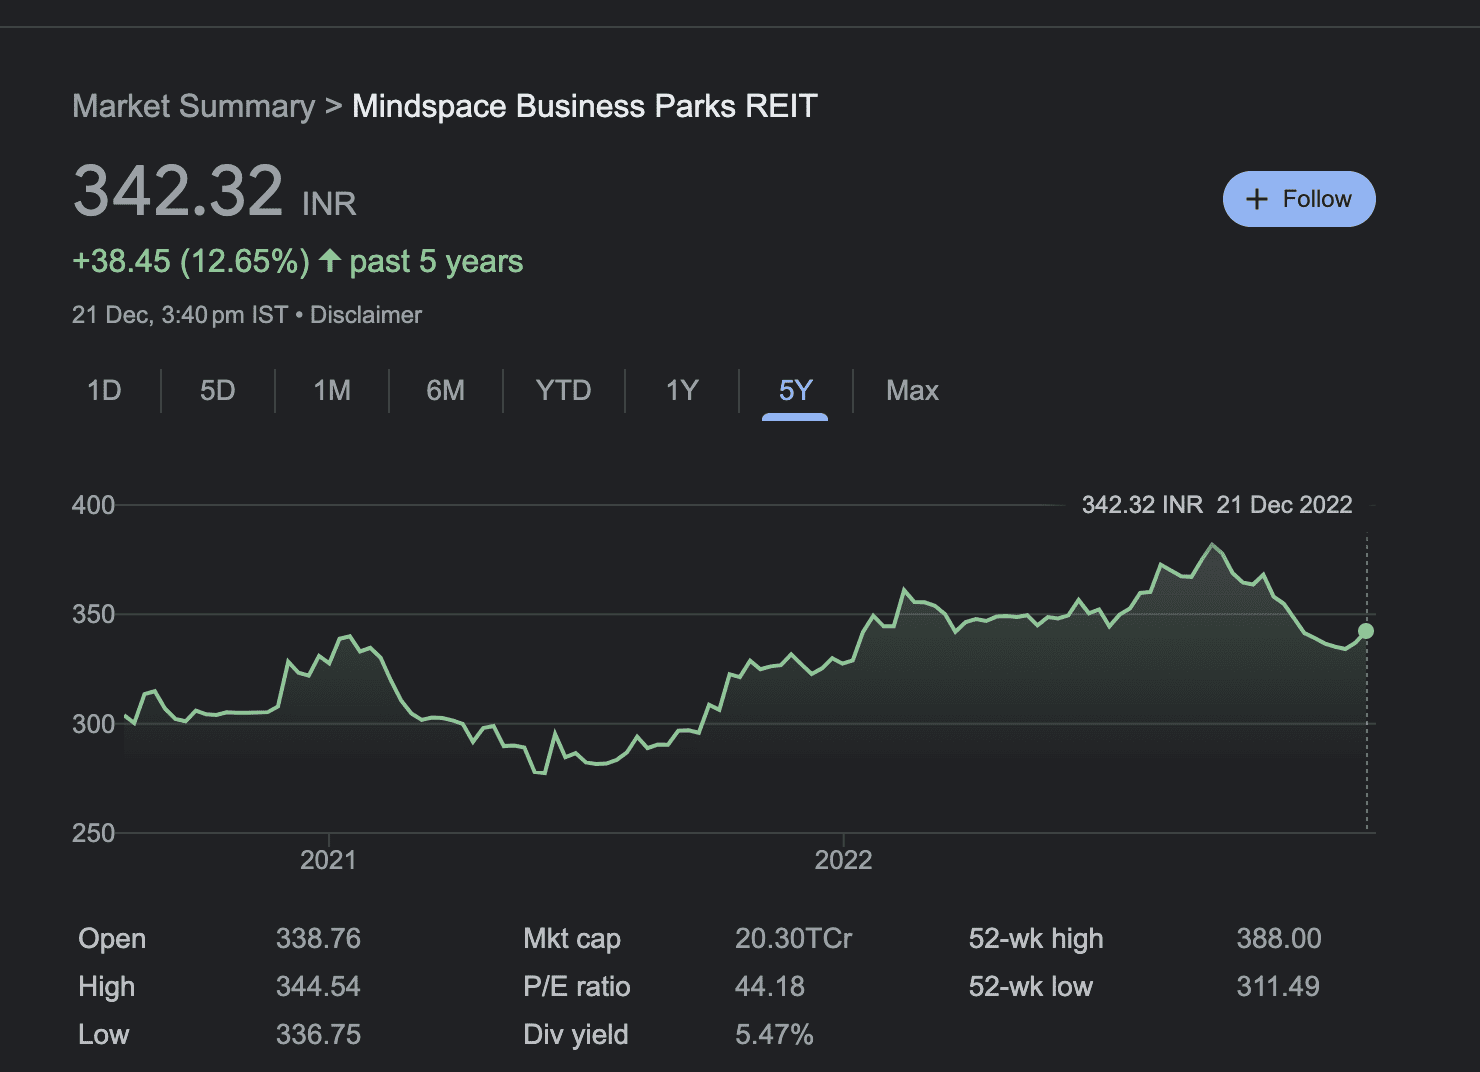
Task: Click the Div yield label
Action: (x=576, y=1034)
